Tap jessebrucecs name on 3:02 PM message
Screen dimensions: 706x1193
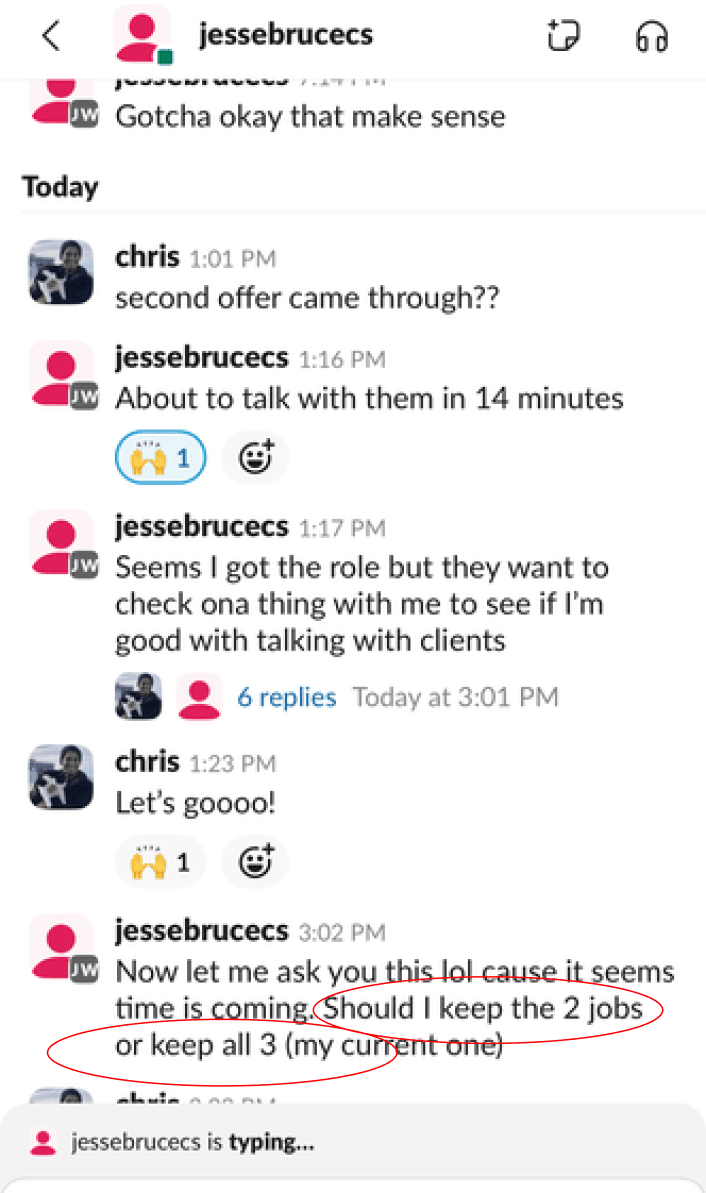point(201,932)
